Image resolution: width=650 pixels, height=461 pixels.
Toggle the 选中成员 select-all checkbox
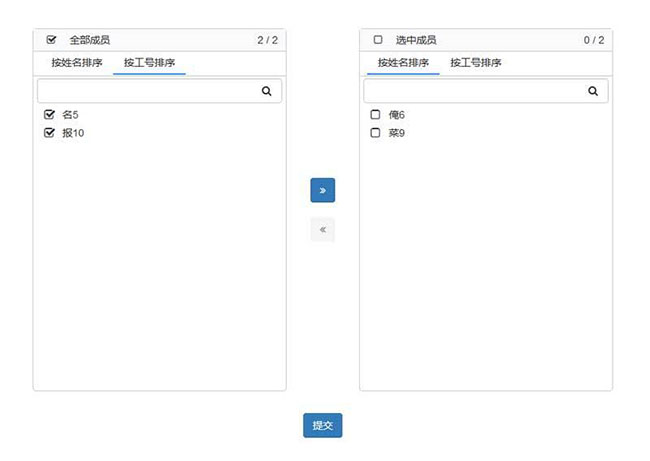pyautogui.click(x=377, y=40)
